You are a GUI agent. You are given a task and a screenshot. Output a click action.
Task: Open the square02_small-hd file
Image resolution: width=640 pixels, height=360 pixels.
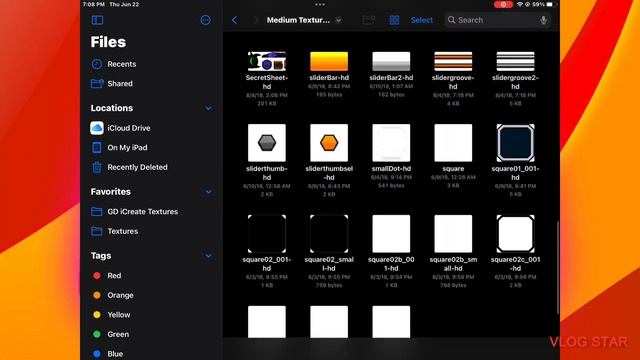[329, 234]
